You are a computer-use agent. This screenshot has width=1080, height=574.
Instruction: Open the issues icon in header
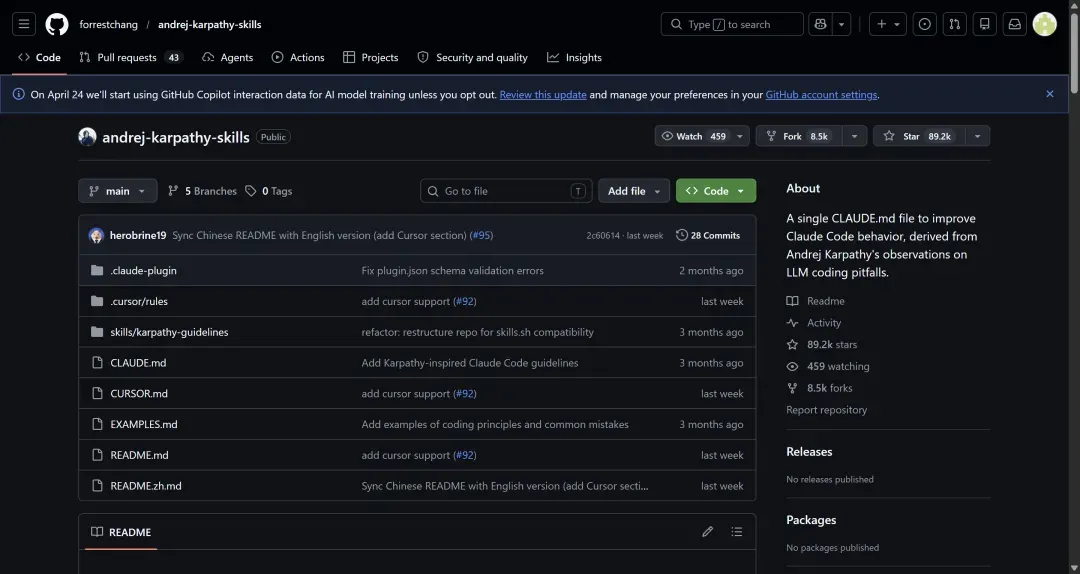click(x=924, y=24)
